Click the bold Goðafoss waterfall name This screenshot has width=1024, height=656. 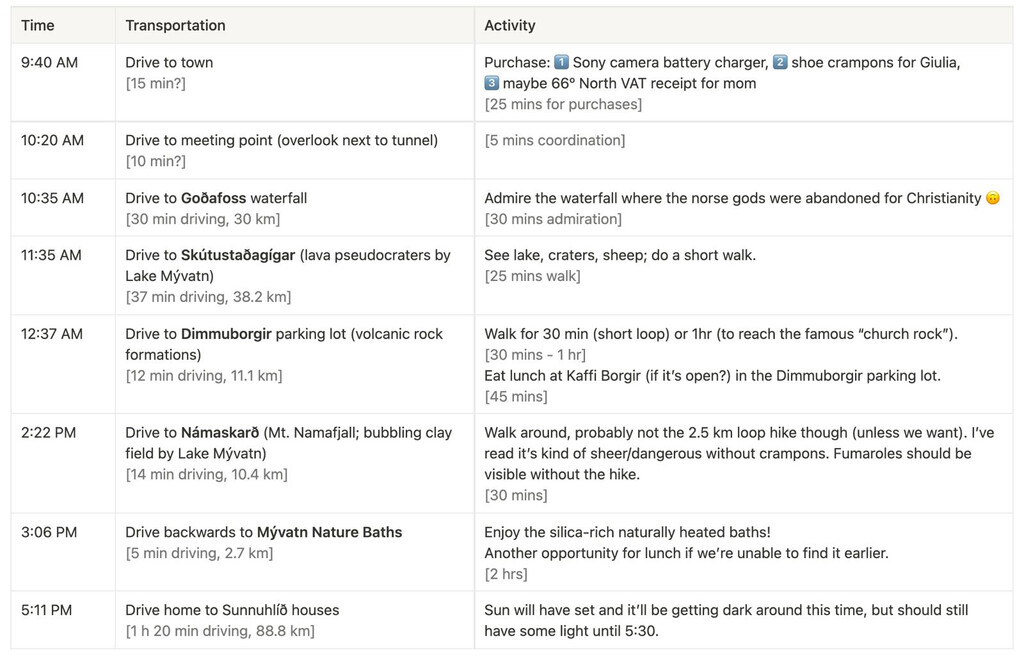[213, 199]
